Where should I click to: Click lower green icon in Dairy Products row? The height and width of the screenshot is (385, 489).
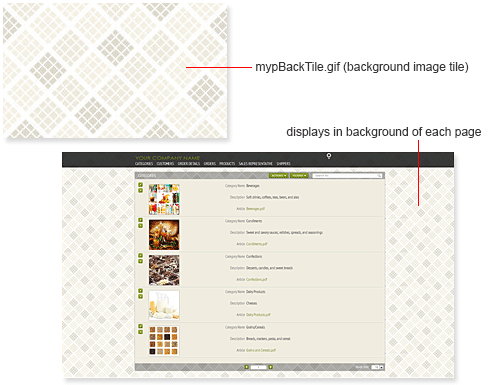tap(140, 297)
